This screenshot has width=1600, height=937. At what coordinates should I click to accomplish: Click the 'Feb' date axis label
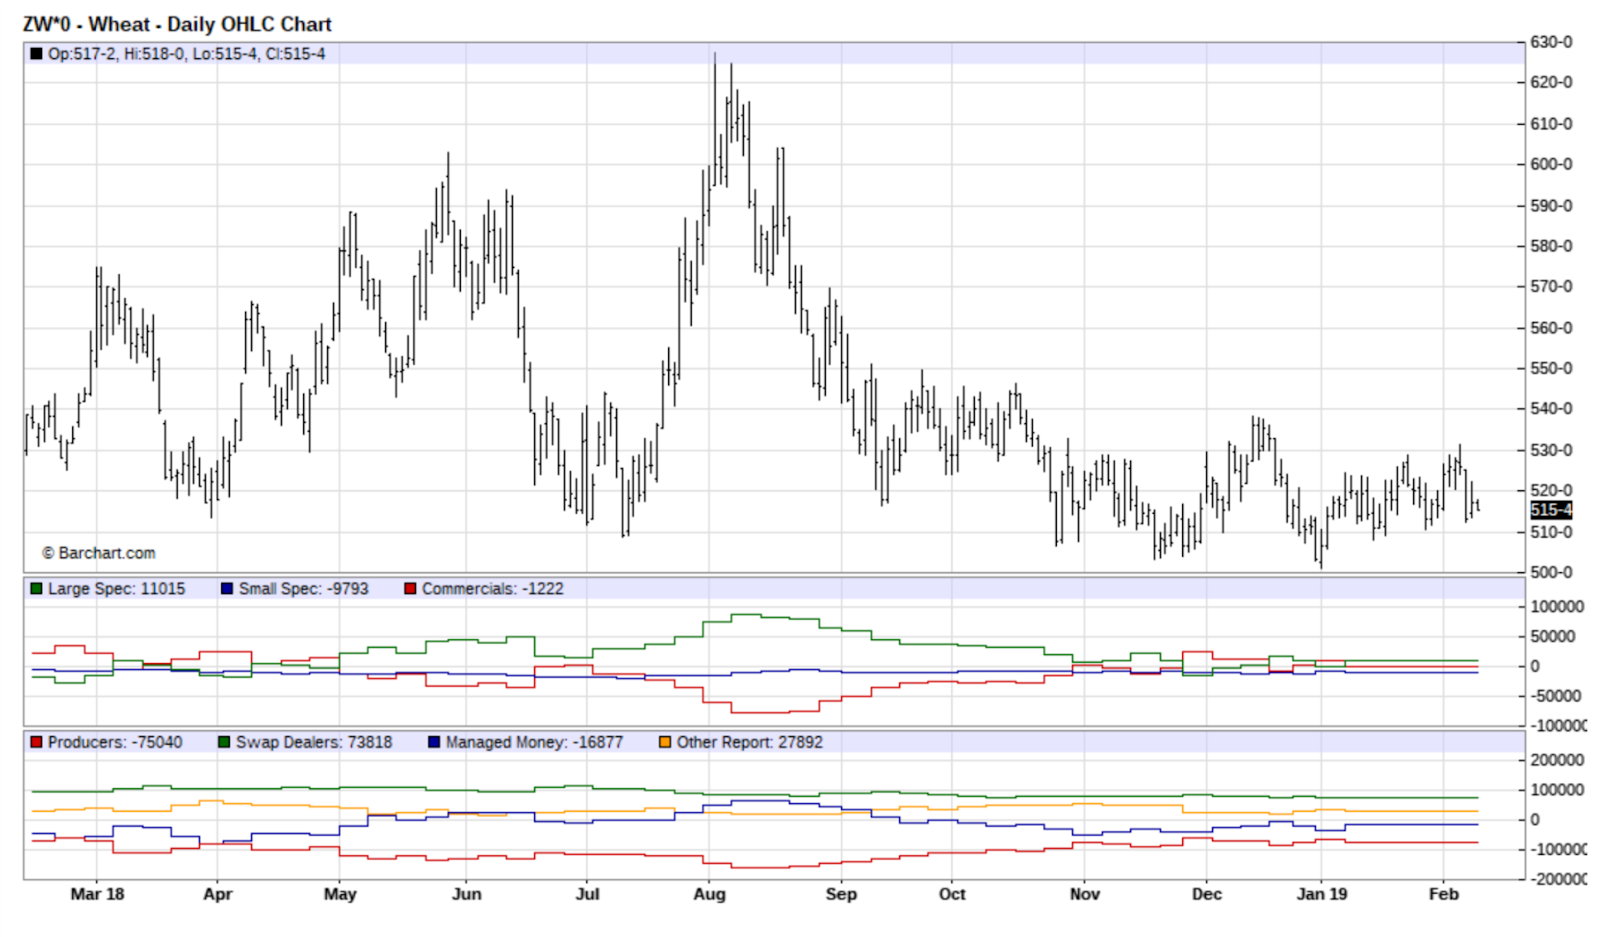click(x=1444, y=894)
